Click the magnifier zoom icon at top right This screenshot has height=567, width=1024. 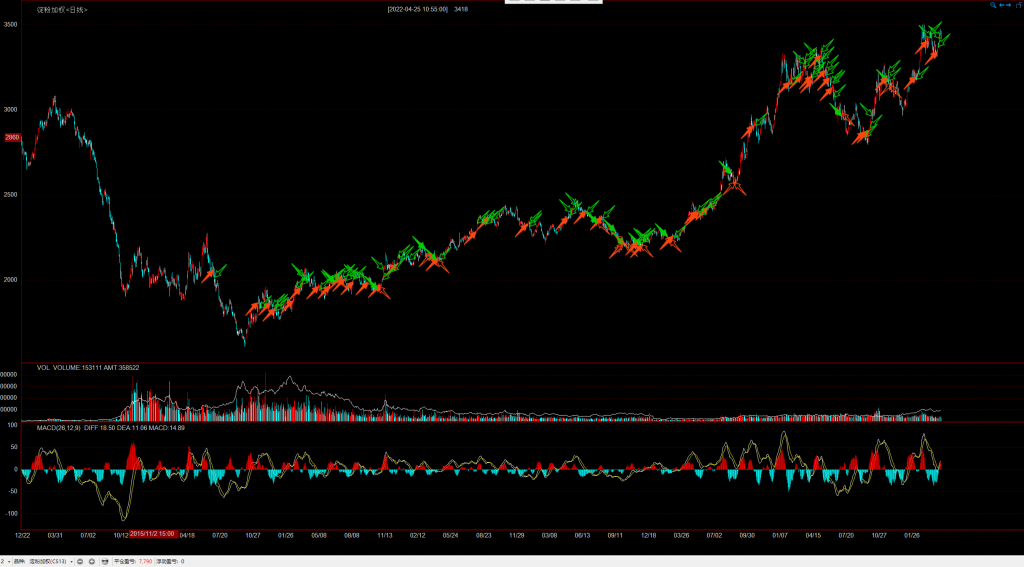[x=993, y=6]
